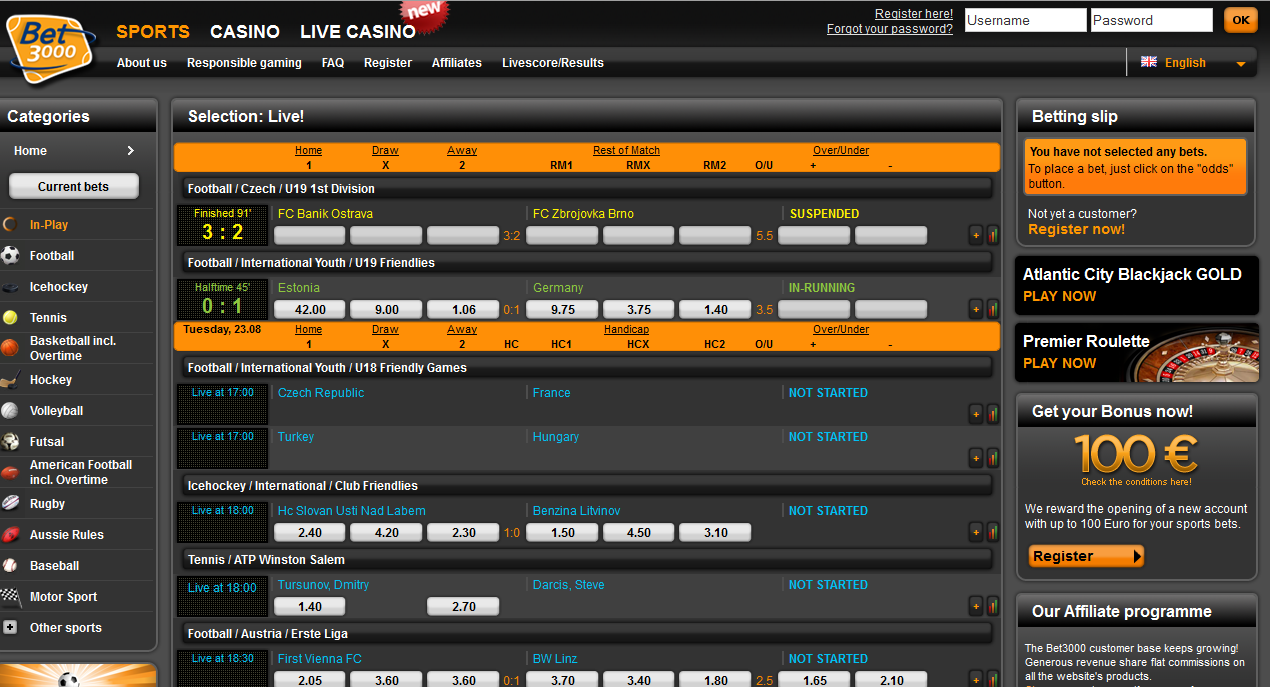This screenshot has width=1270, height=687.
Task: Select Tursunov, Dmitry odds 1.40
Action: tap(310, 606)
